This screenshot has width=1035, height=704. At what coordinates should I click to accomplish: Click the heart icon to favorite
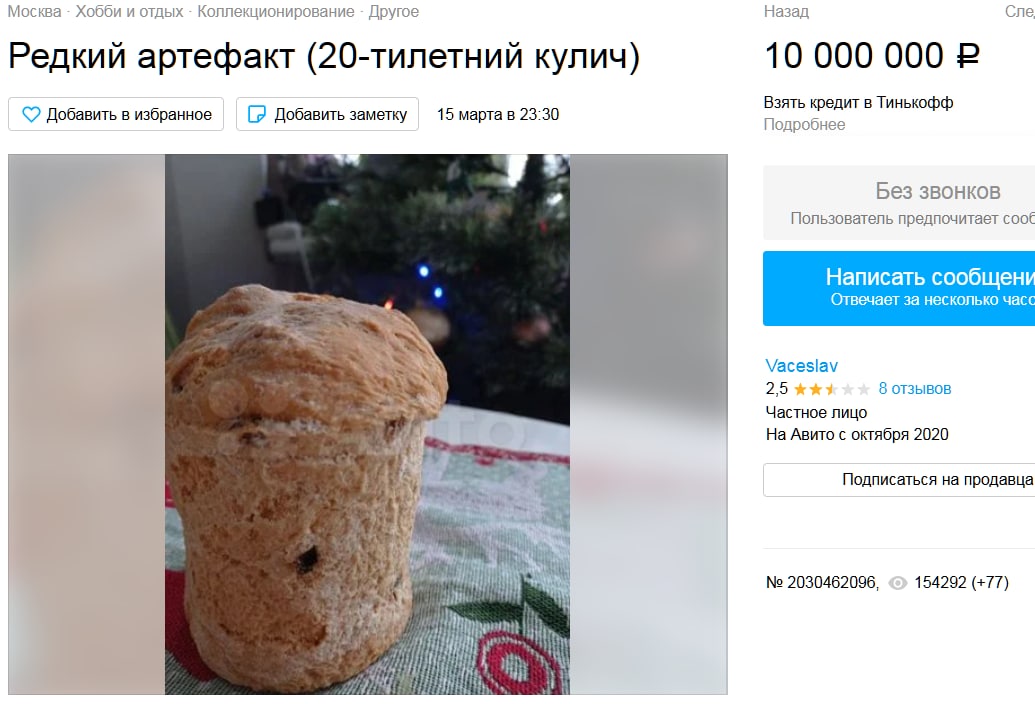coord(31,115)
